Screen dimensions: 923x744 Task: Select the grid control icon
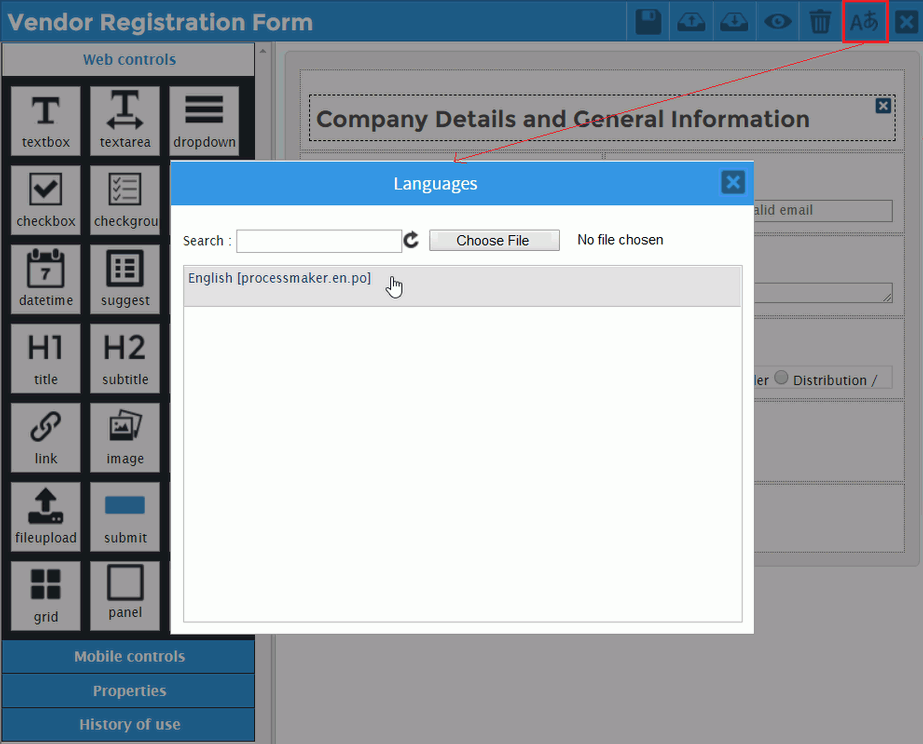(46, 594)
